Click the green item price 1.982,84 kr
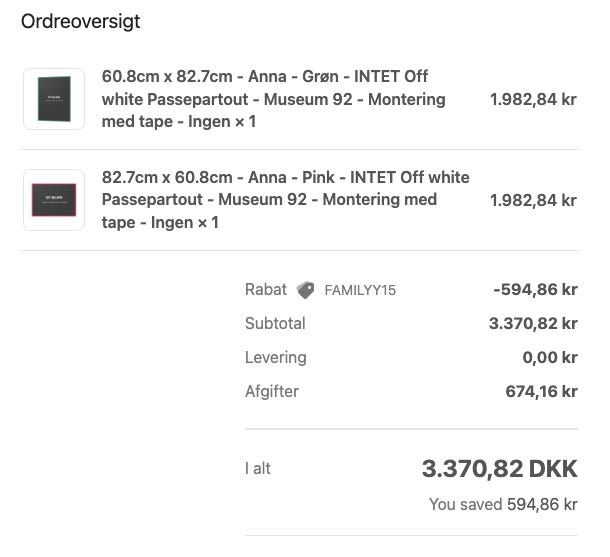This screenshot has width=610, height=557. 533,99
